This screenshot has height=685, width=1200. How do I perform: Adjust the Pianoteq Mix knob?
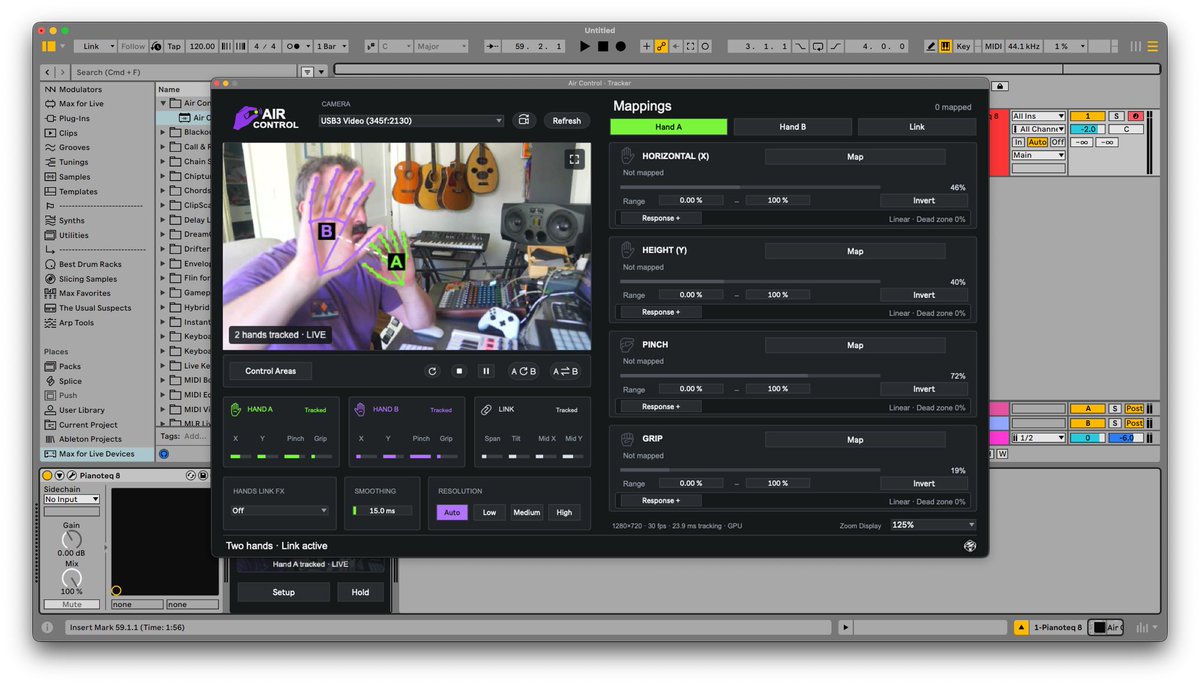click(71, 578)
